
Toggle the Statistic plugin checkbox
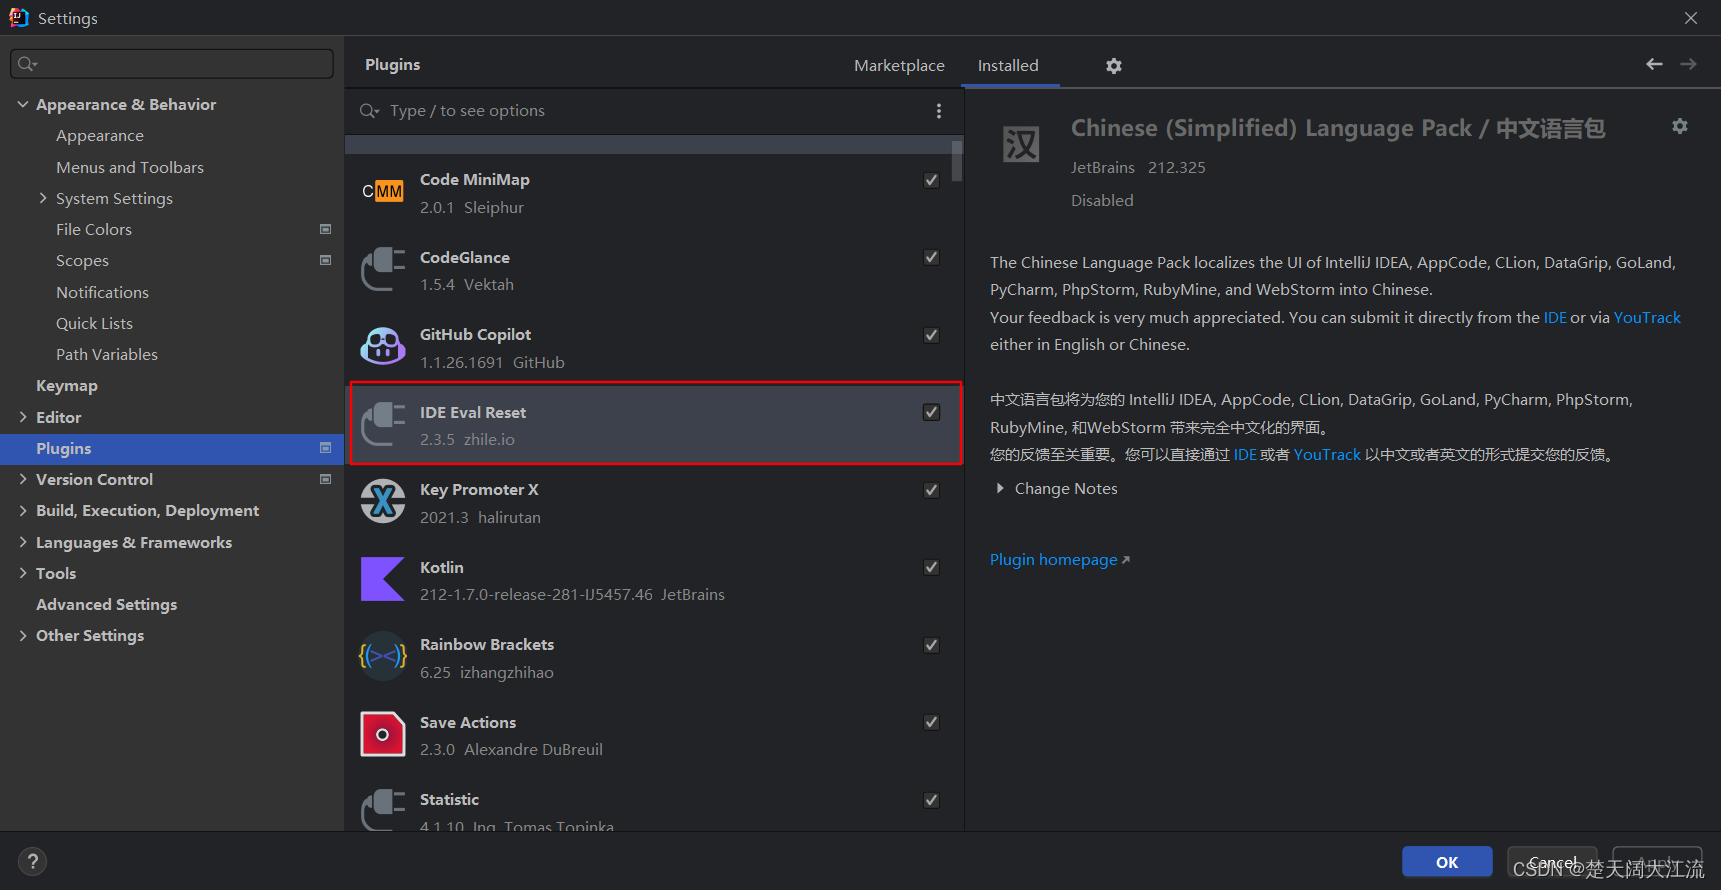tap(931, 800)
